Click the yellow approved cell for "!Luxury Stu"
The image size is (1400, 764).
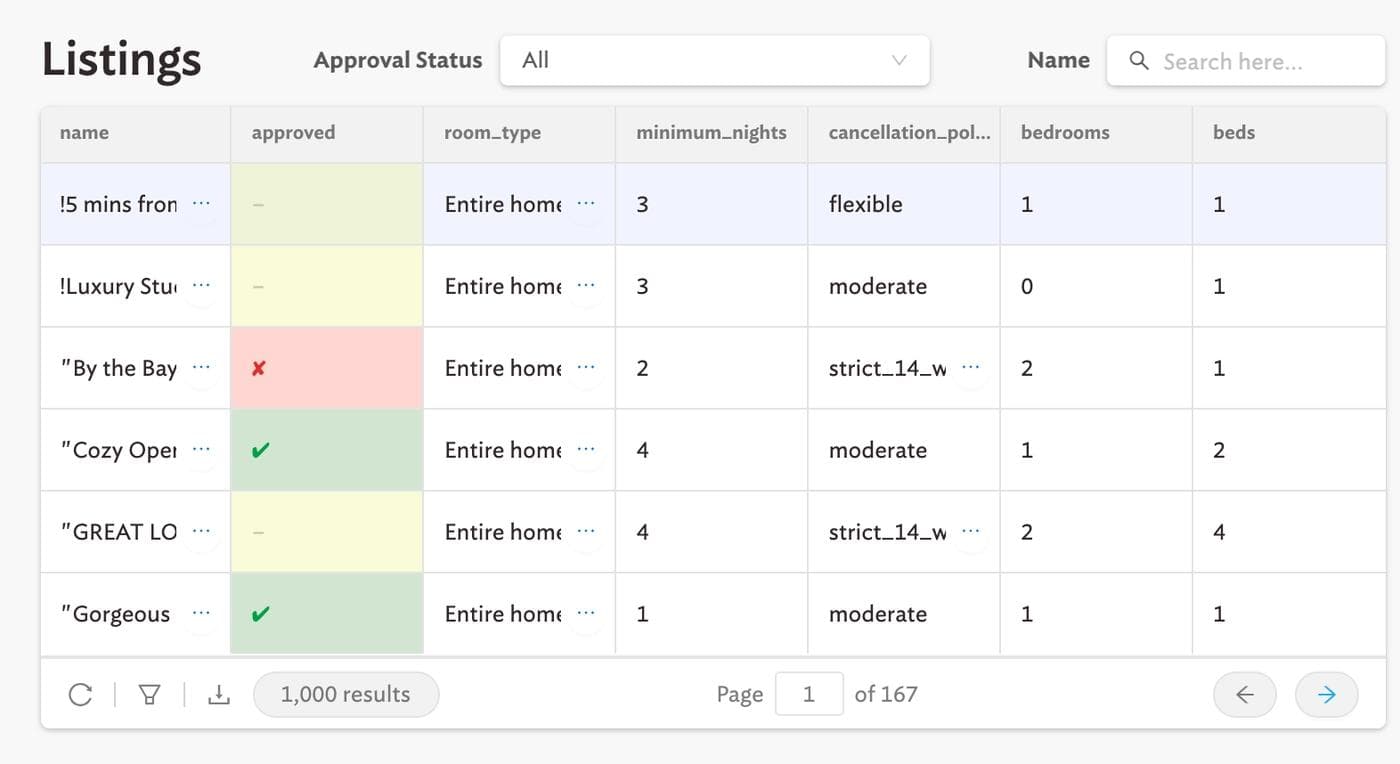point(326,286)
